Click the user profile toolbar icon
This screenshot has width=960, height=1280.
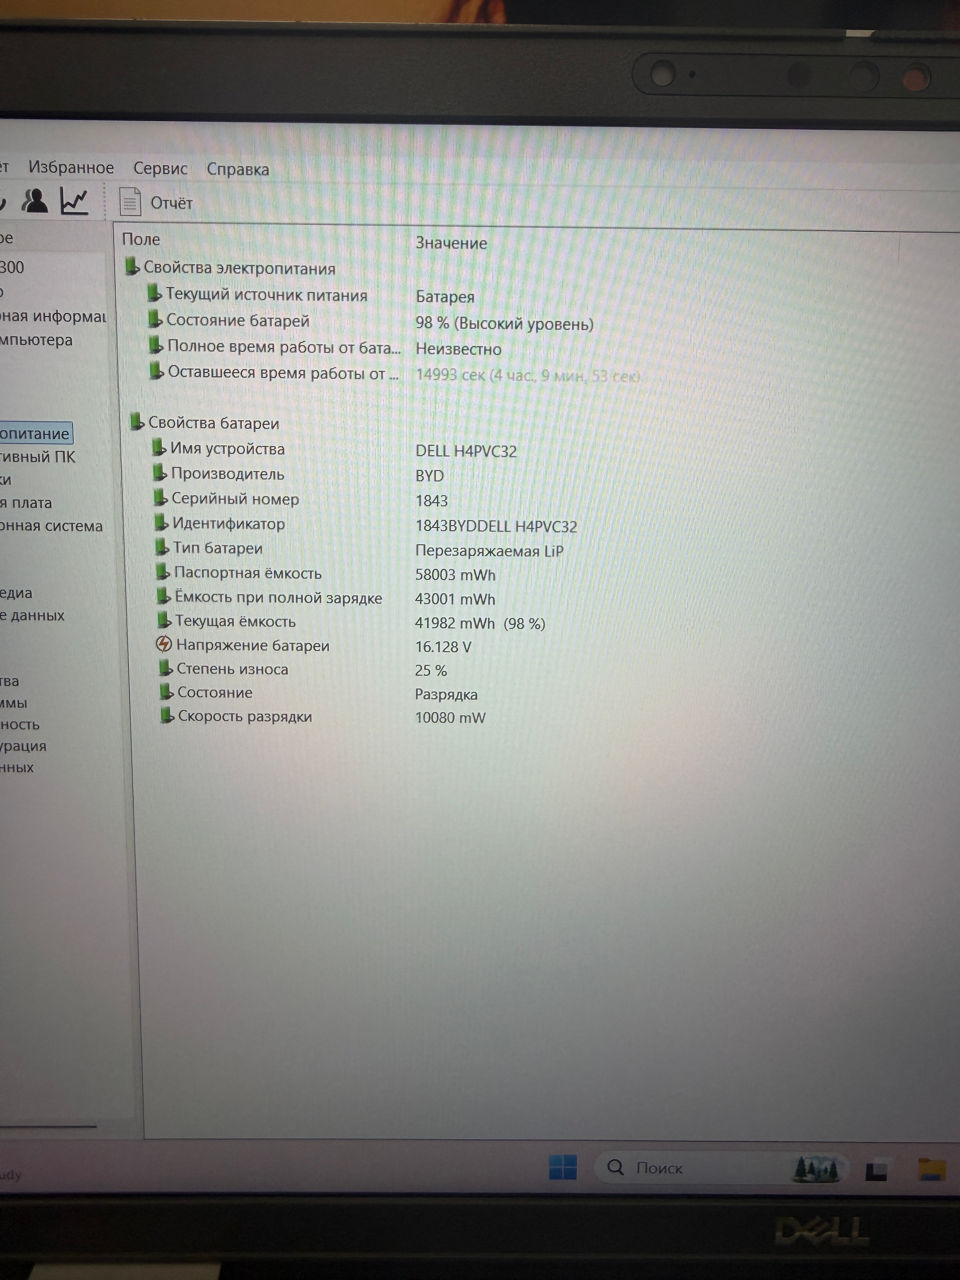35,201
